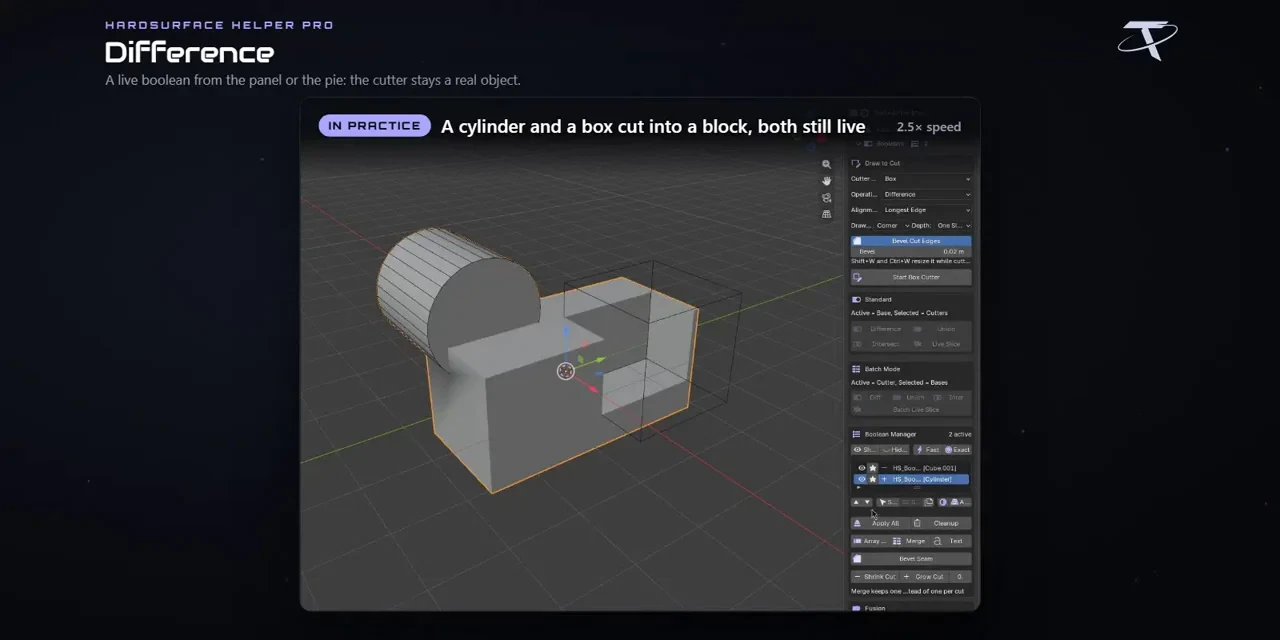This screenshot has height=640, width=1280.
Task: Click the Array button
Action: [870, 541]
